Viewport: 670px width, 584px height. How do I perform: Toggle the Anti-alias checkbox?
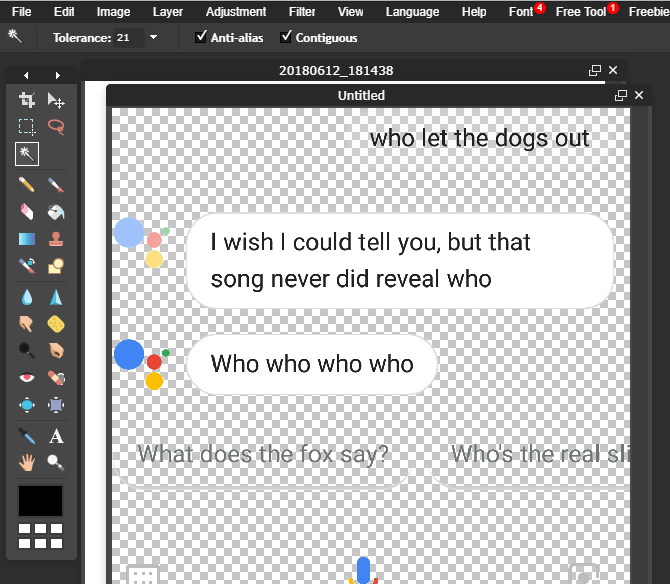(200, 37)
